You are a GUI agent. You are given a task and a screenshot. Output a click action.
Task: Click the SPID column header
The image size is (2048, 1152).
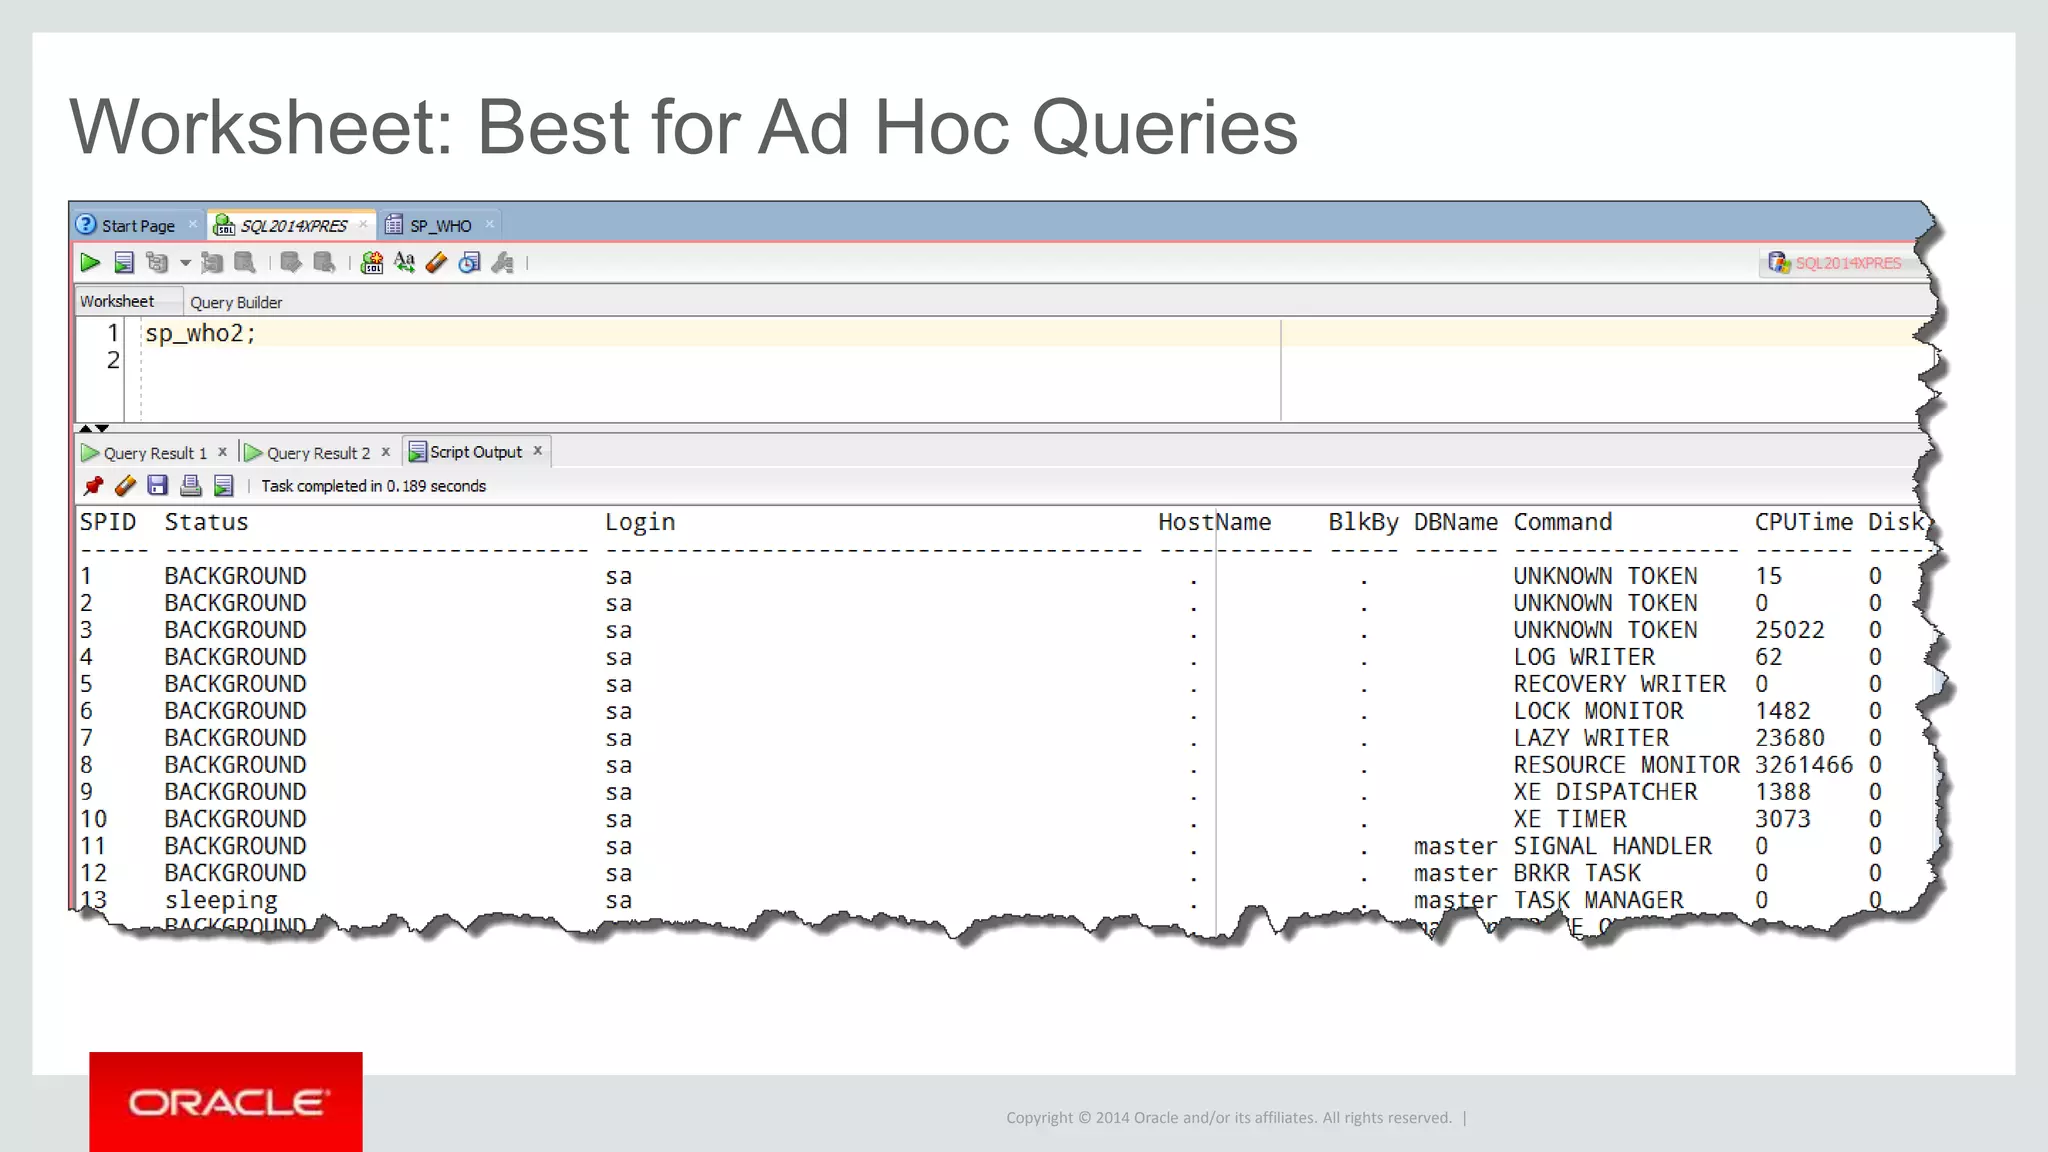[108, 522]
